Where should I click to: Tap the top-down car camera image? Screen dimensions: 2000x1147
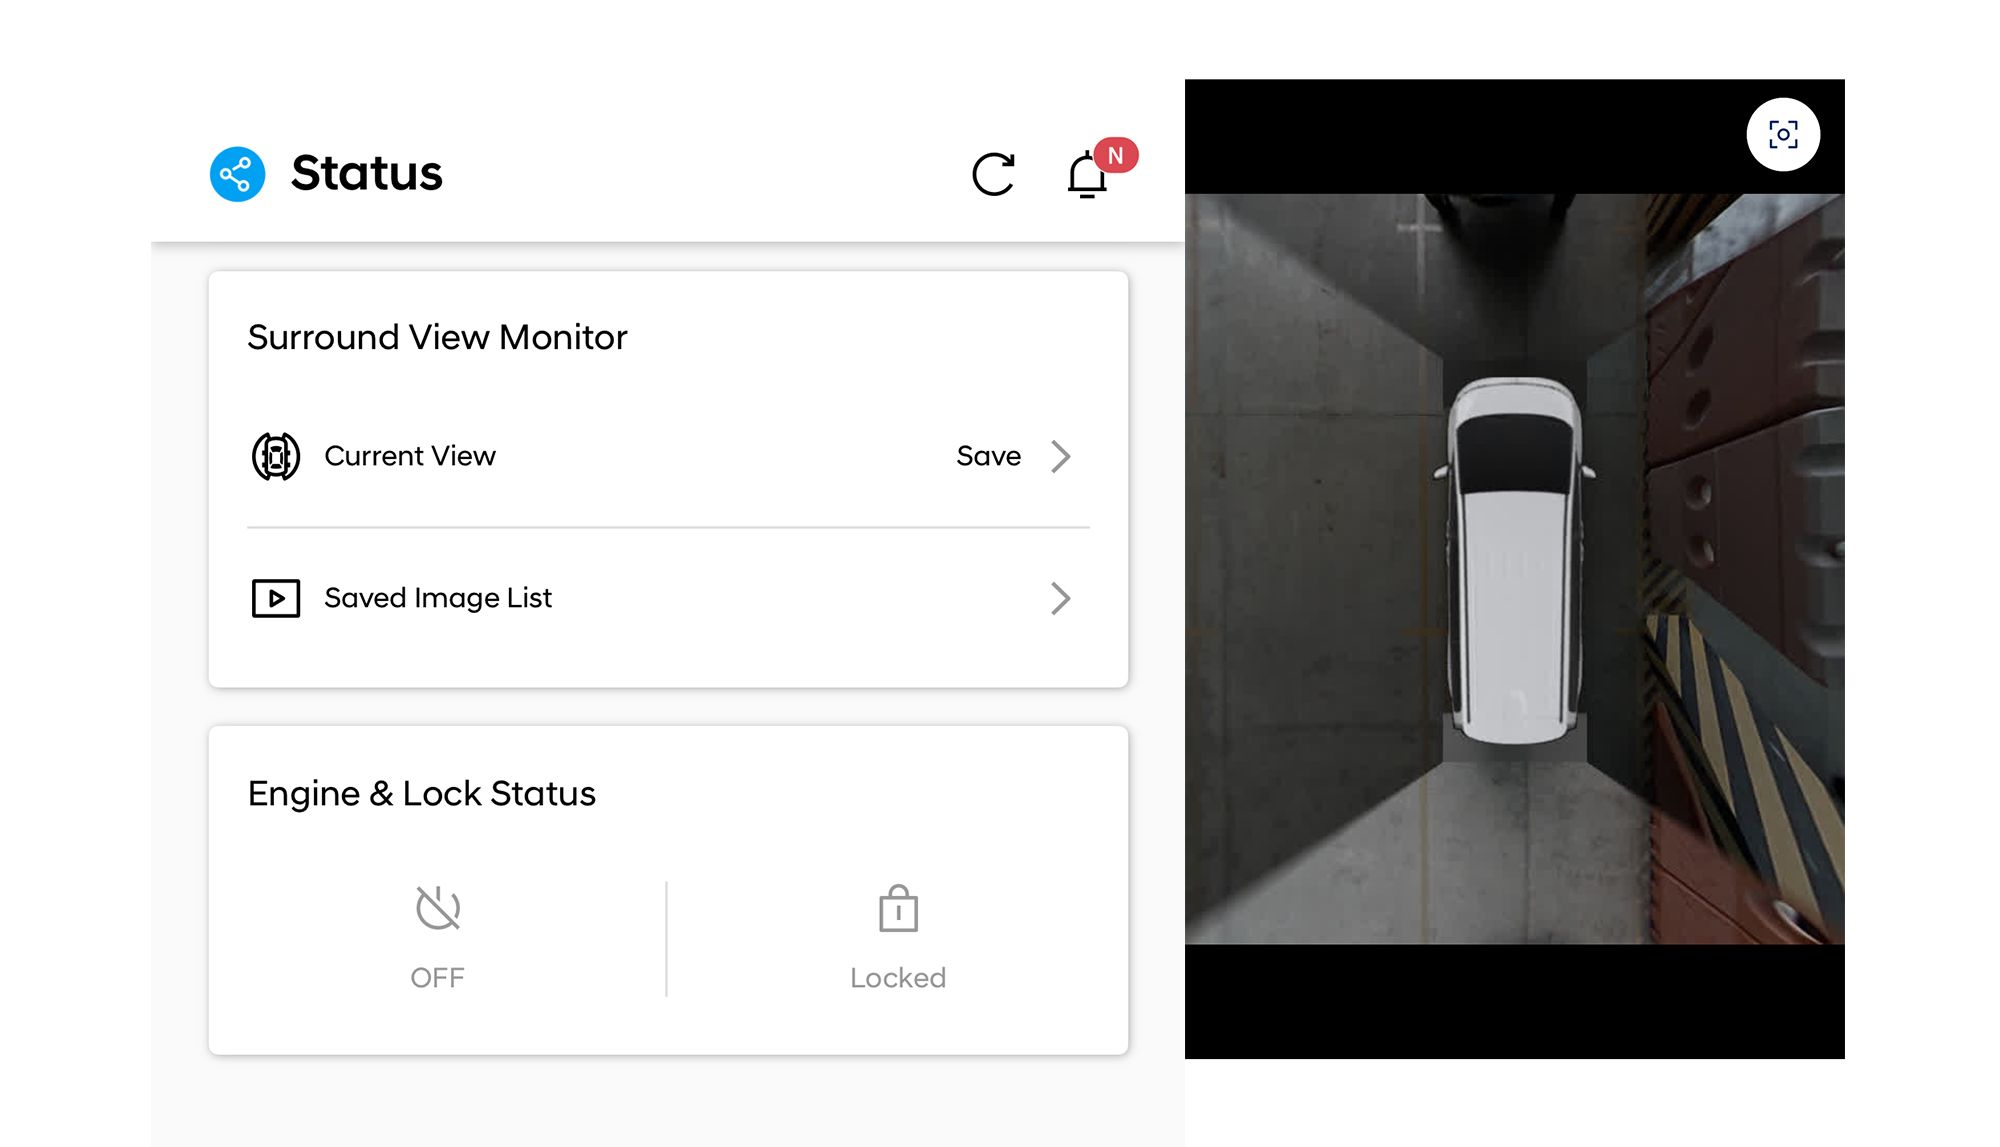(1514, 569)
